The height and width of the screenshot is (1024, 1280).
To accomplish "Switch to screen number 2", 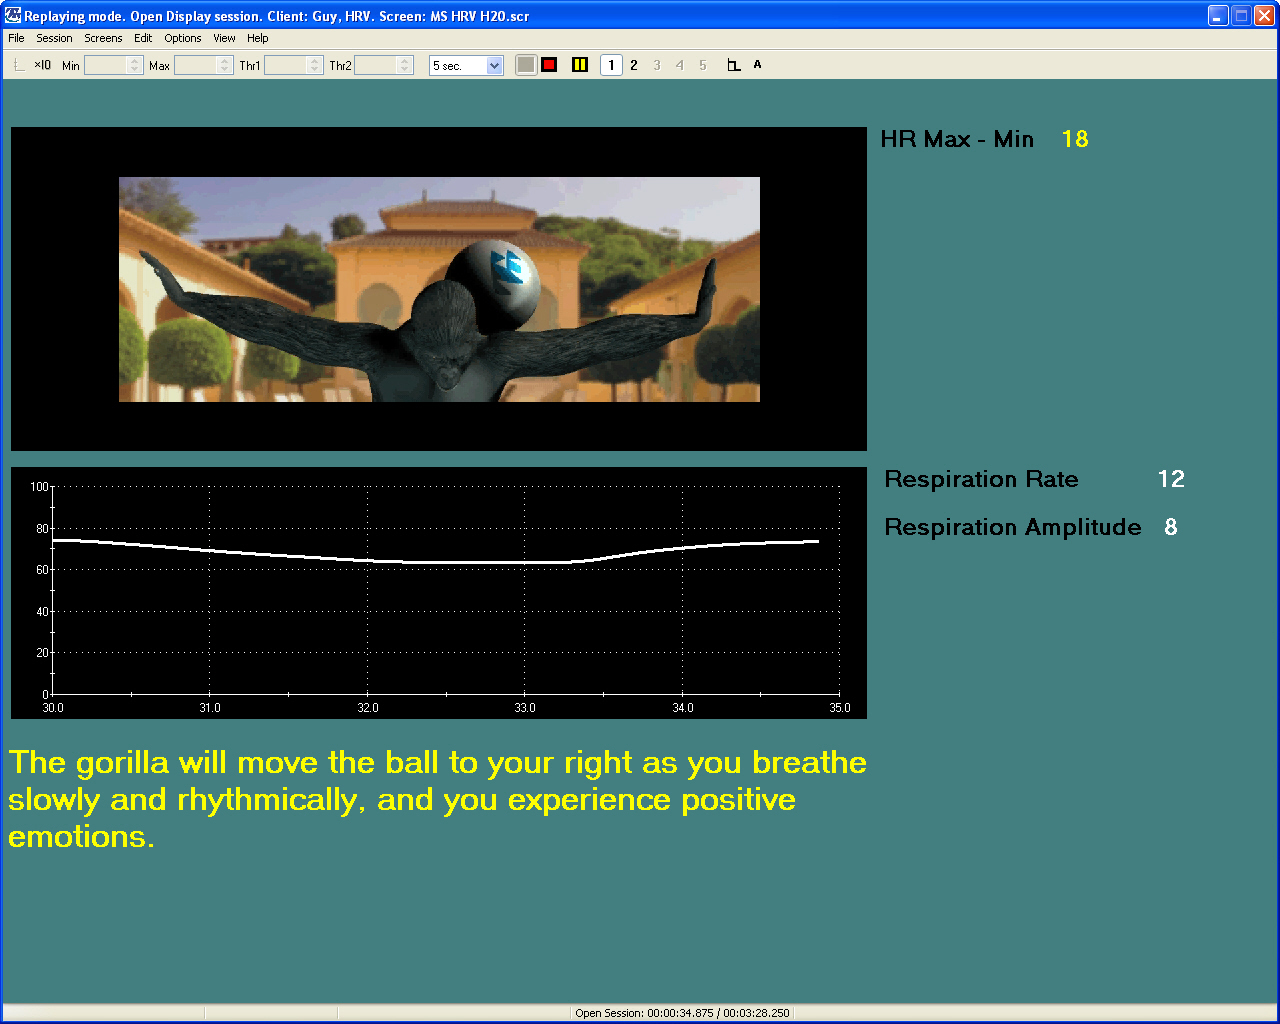I will click(634, 65).
